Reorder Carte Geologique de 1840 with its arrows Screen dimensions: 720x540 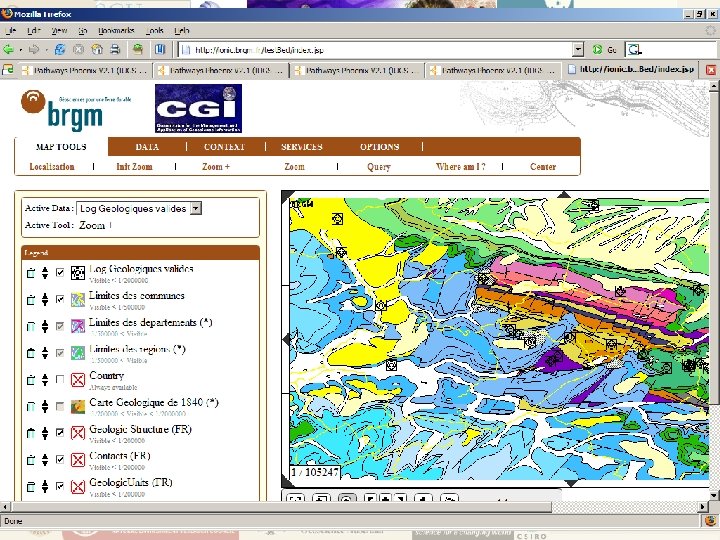tap(45, 406)
